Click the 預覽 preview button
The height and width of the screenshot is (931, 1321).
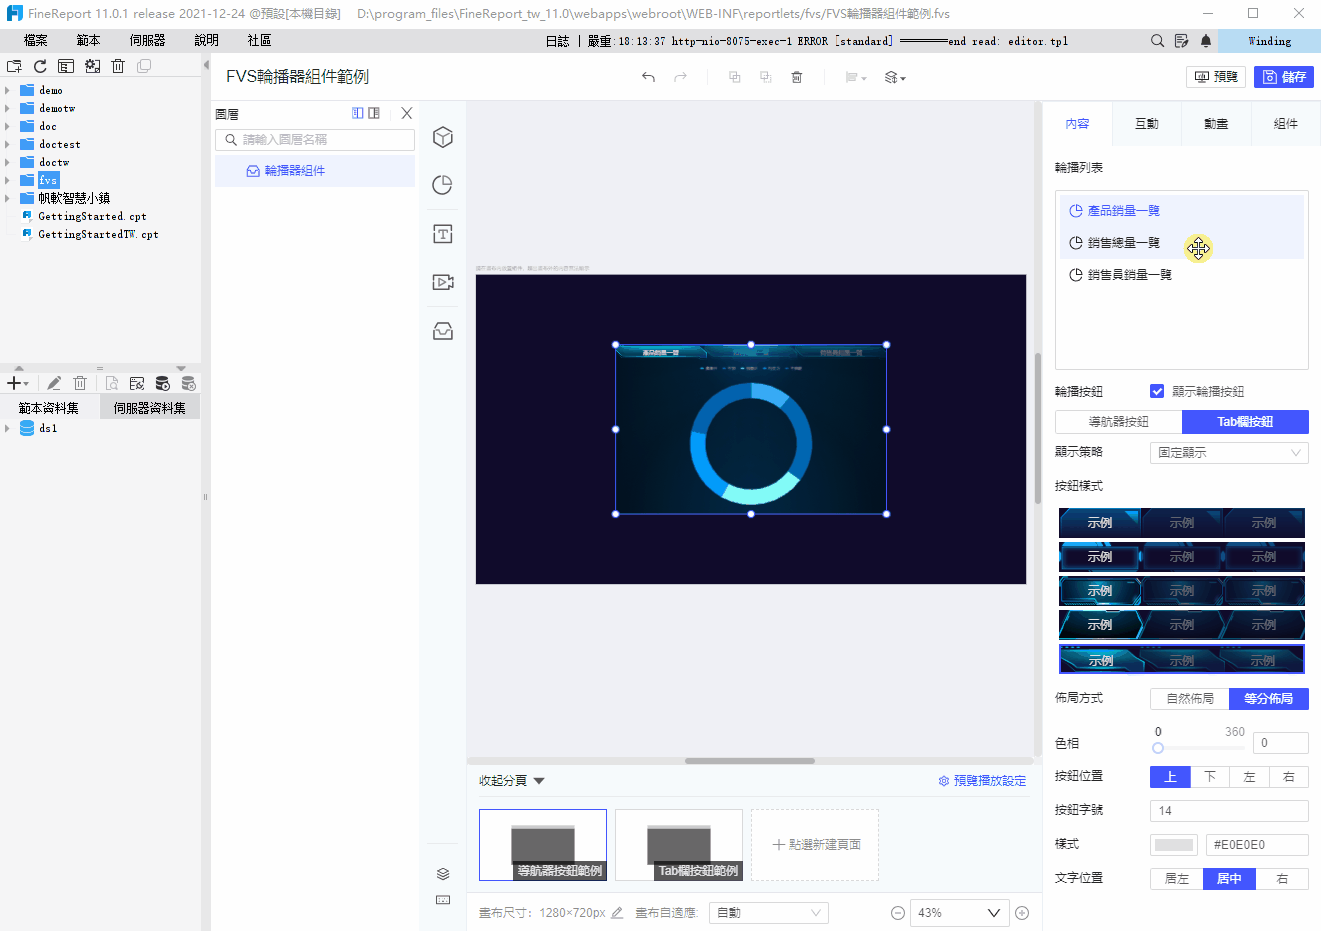[x=1216, y=77]
